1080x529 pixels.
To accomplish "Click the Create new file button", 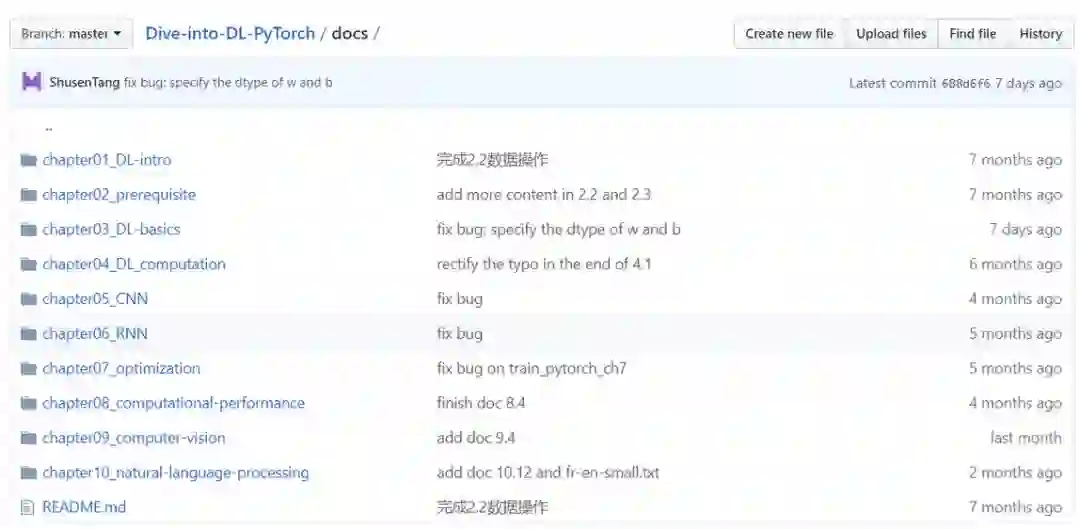I will tap(789, 34).
